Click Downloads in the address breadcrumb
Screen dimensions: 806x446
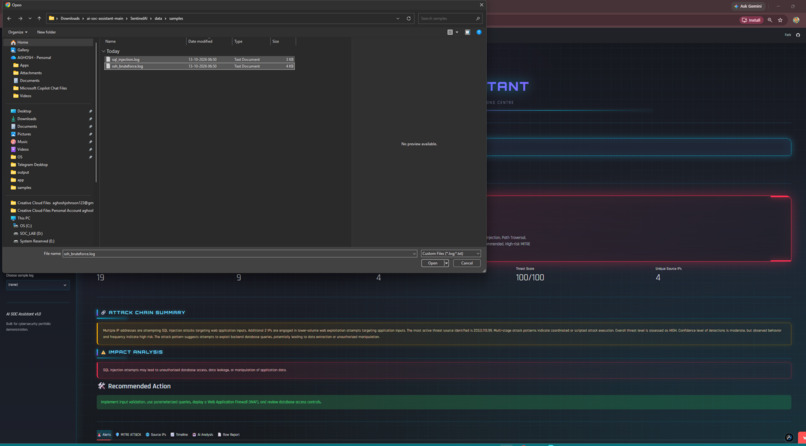(x=70, y=18)
